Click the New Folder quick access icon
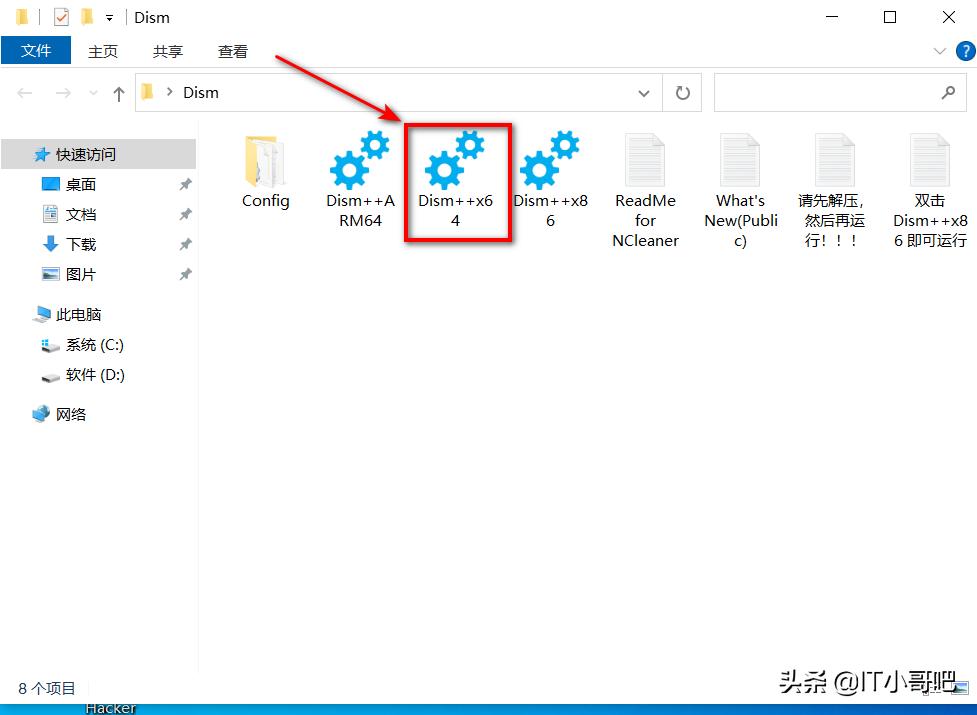Image resolution: width=977 pixels, height=715 pixels. pyautogui.click(x=87, y=17)
